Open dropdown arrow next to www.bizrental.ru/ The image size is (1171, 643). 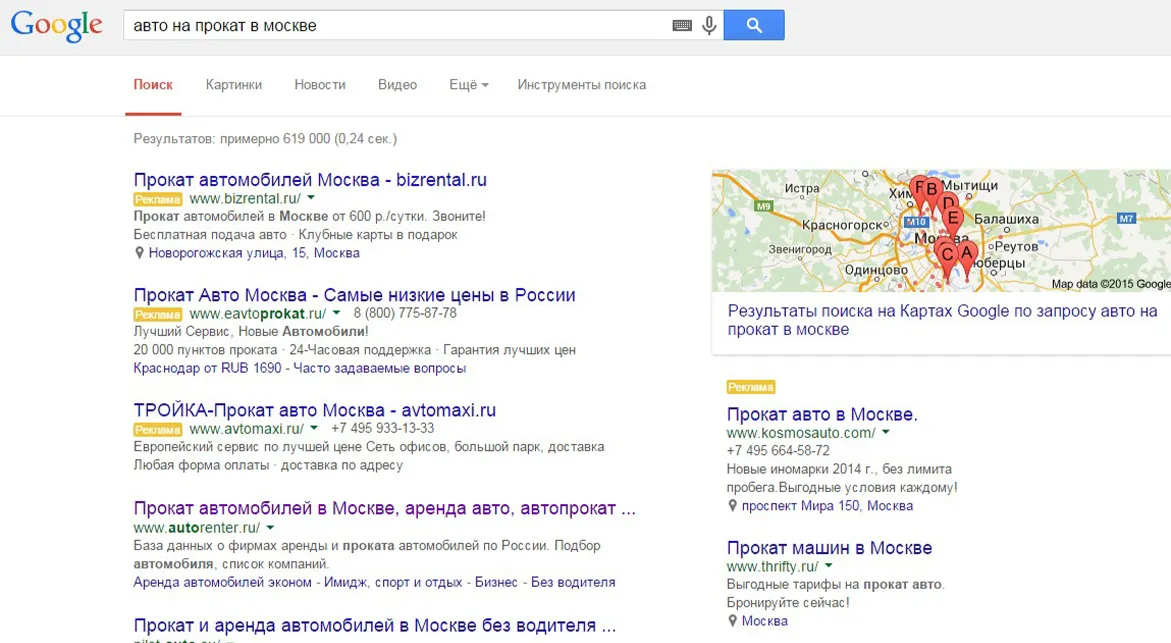tap(311, 198)
